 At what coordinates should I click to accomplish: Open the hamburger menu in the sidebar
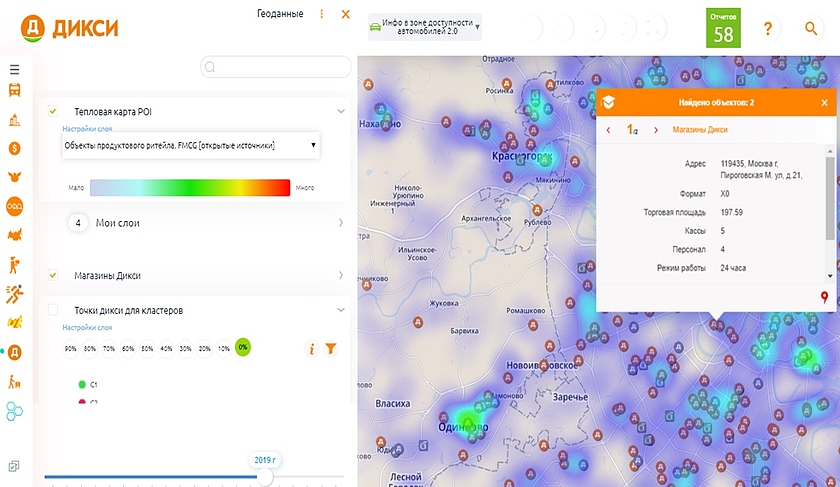[14, 69]
